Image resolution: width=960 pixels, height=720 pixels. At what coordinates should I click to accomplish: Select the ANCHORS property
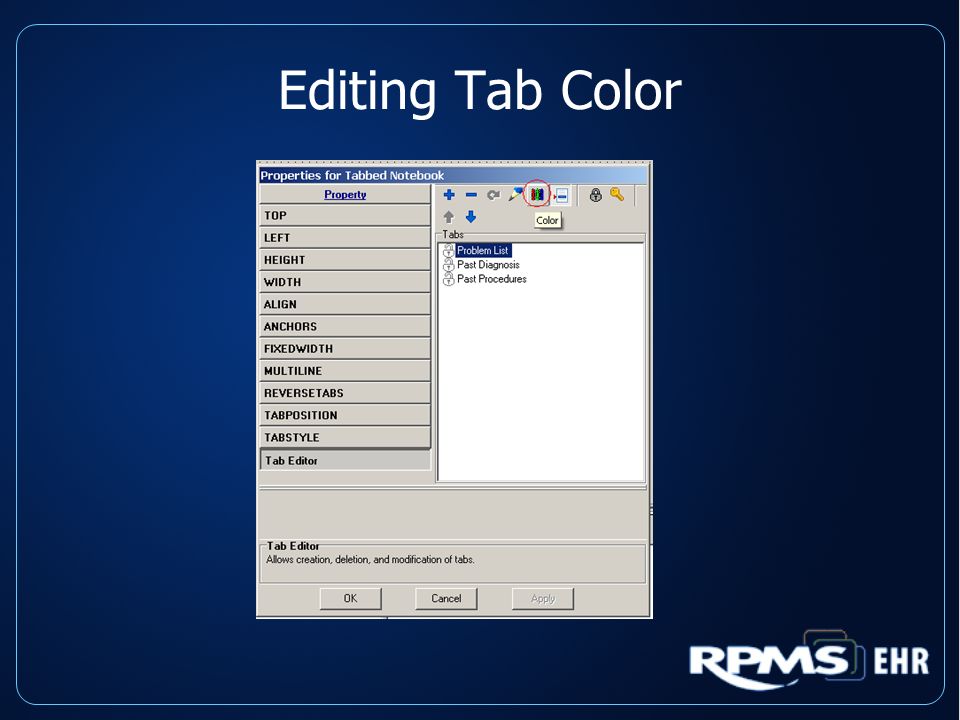coord(345,326)
